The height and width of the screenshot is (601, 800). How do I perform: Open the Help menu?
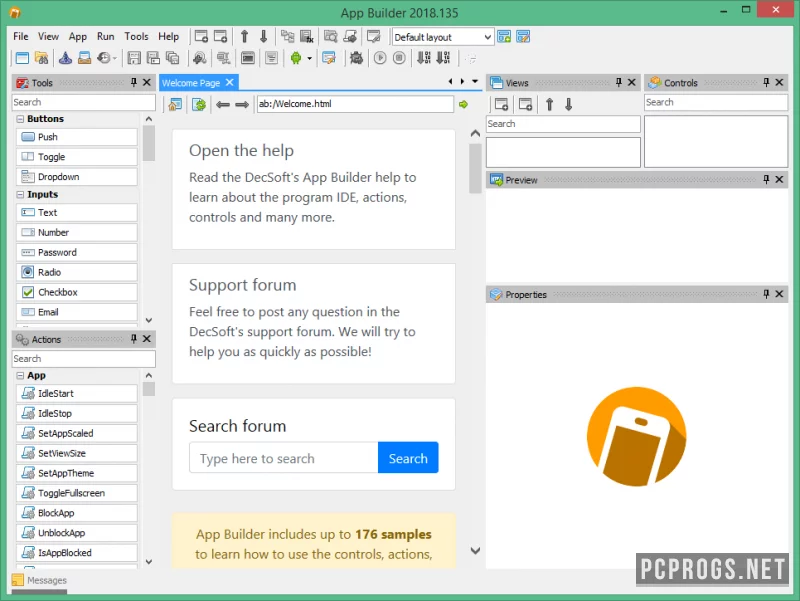point(168,36)
